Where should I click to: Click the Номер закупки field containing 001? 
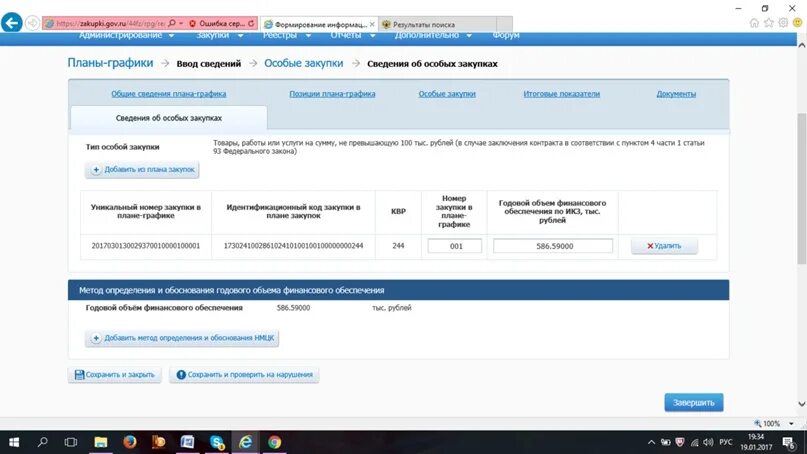click(454, 246)
